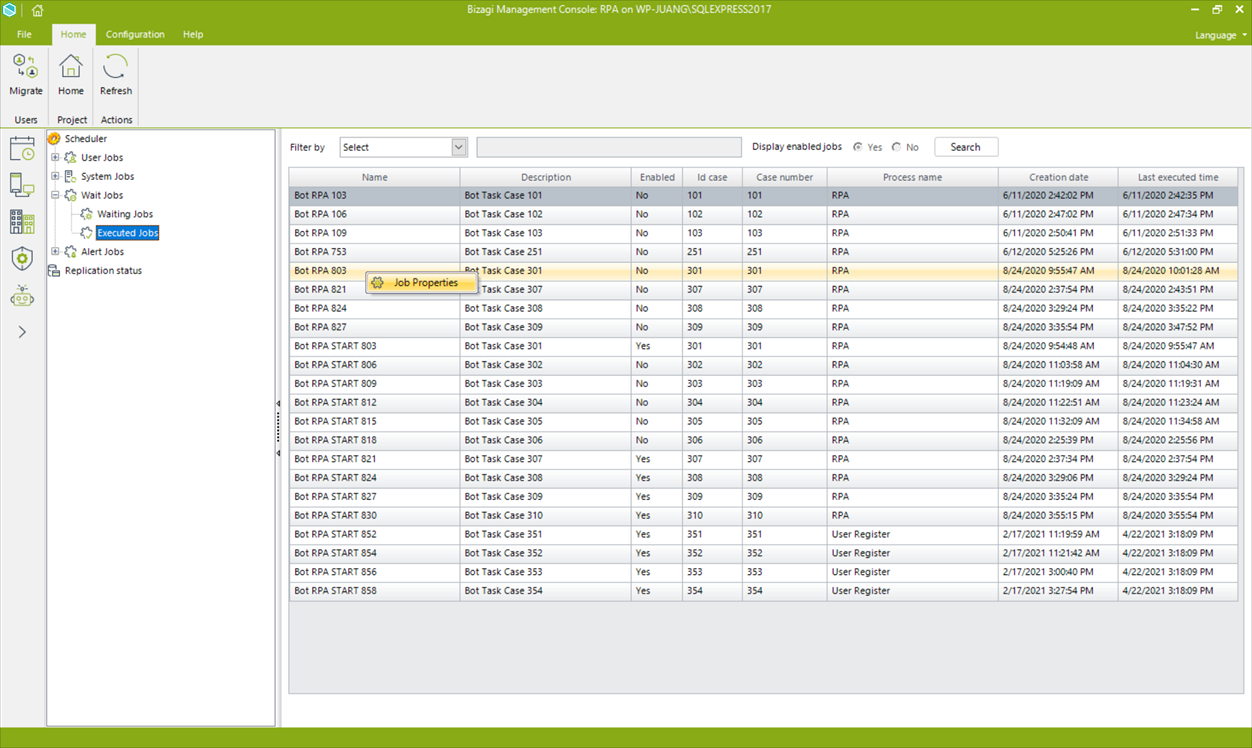Image resolution: width=1252 pixels, height=748 pixels.
Task: Click the System Jobs tree icon
Action: click(71, 177)
